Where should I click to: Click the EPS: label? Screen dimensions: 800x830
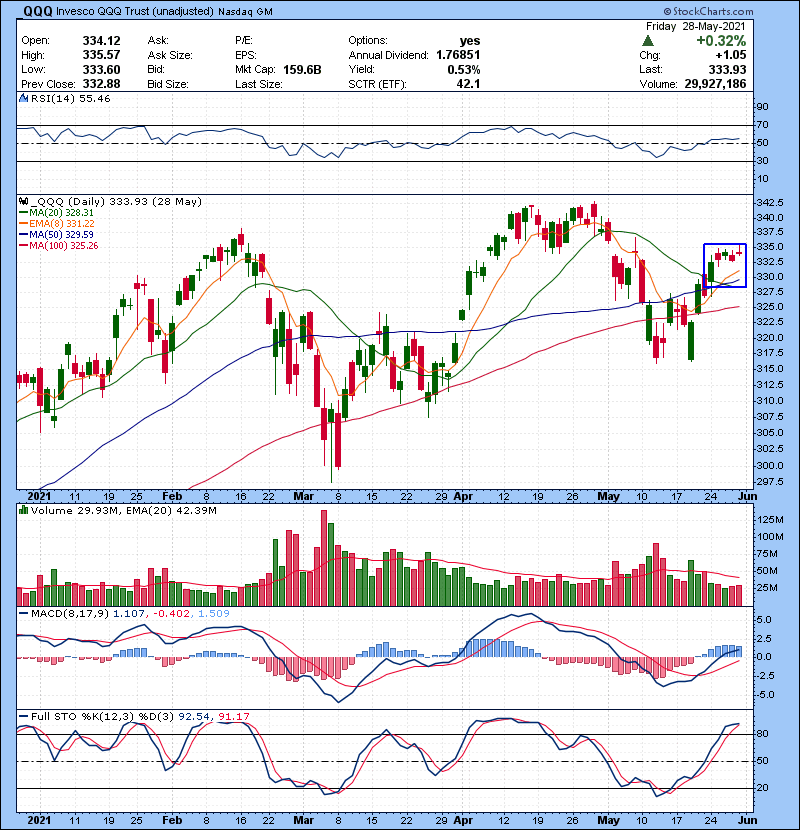tap(246, 55)
